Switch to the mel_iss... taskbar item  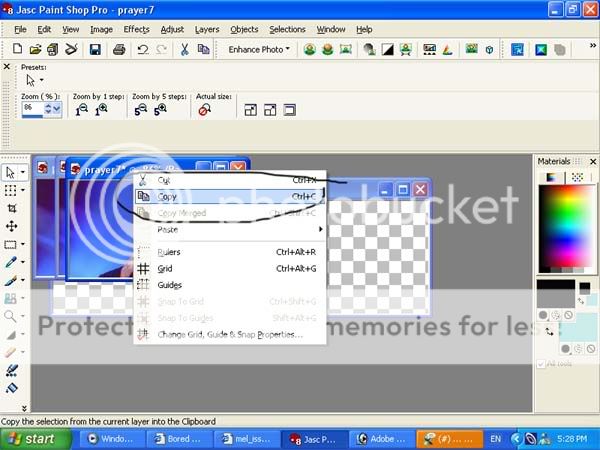pos(247,439)
